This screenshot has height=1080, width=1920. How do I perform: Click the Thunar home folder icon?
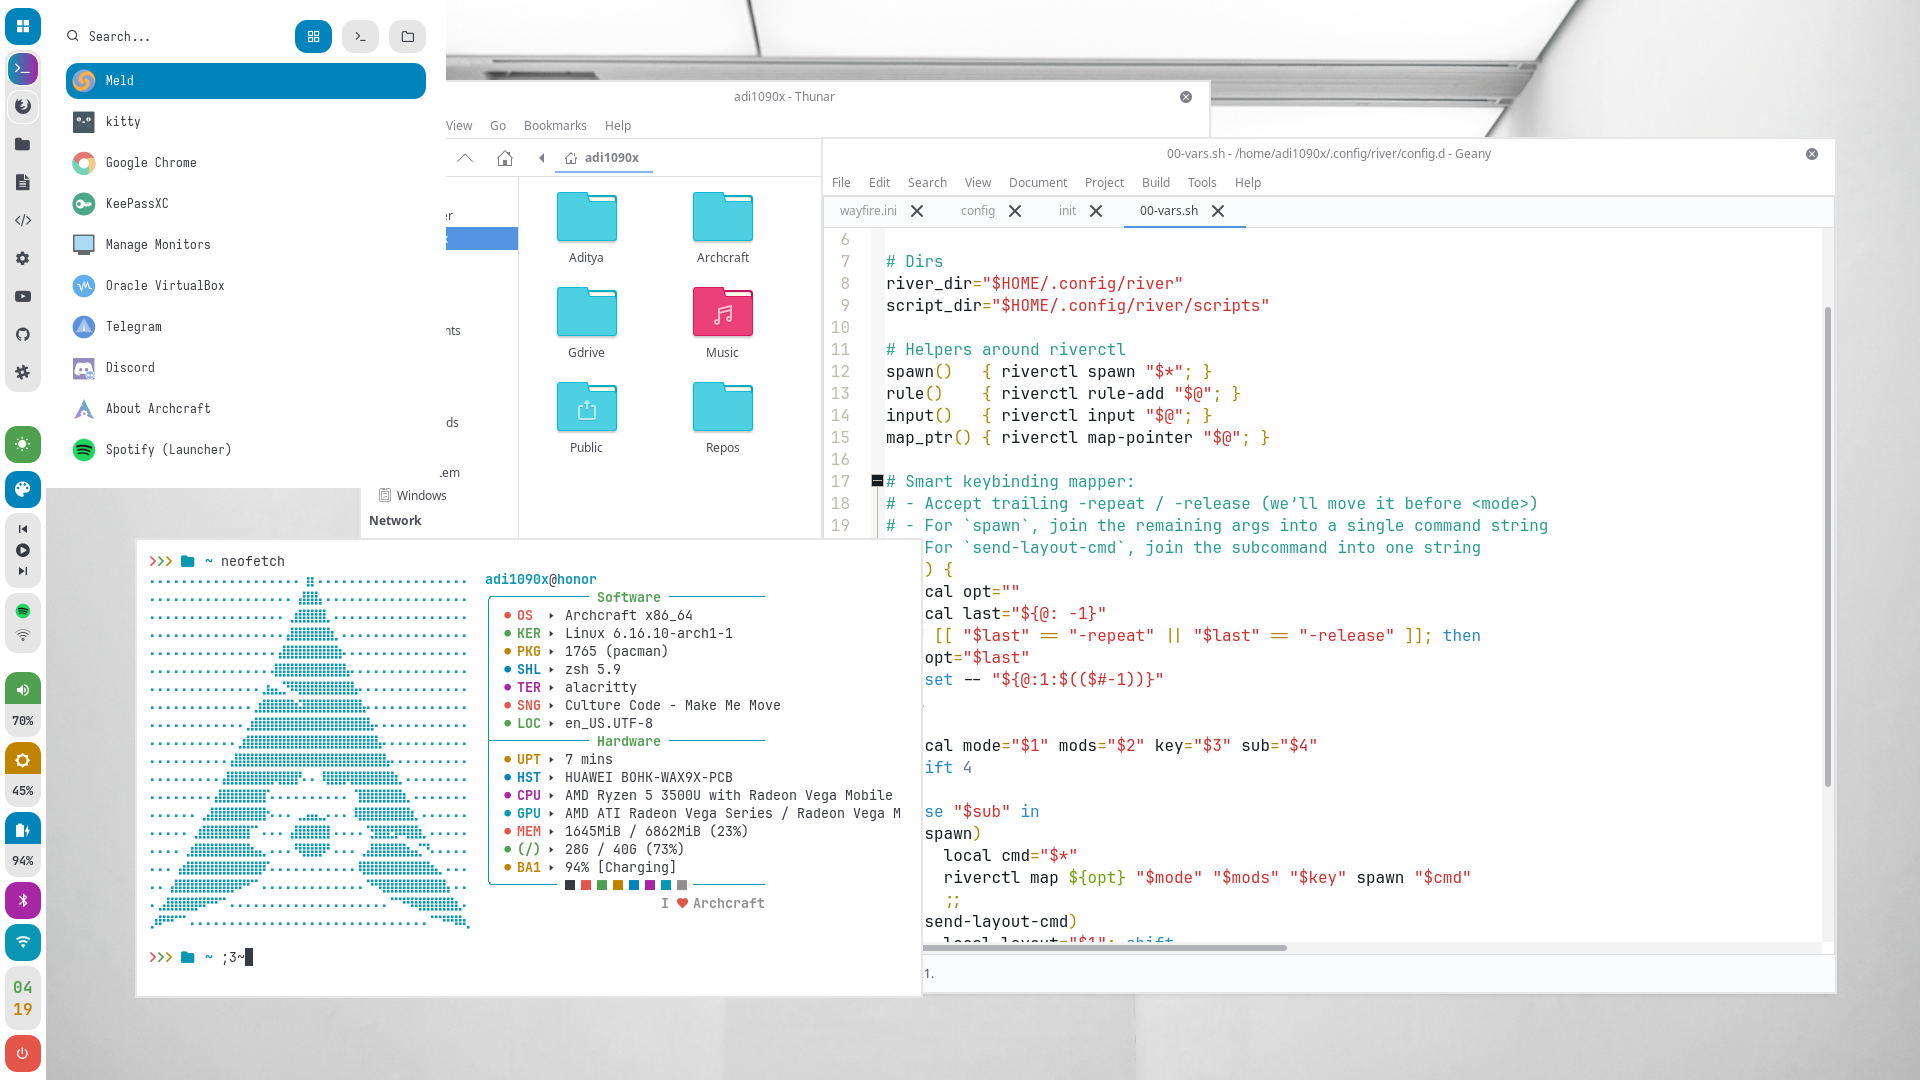point(505,158)
